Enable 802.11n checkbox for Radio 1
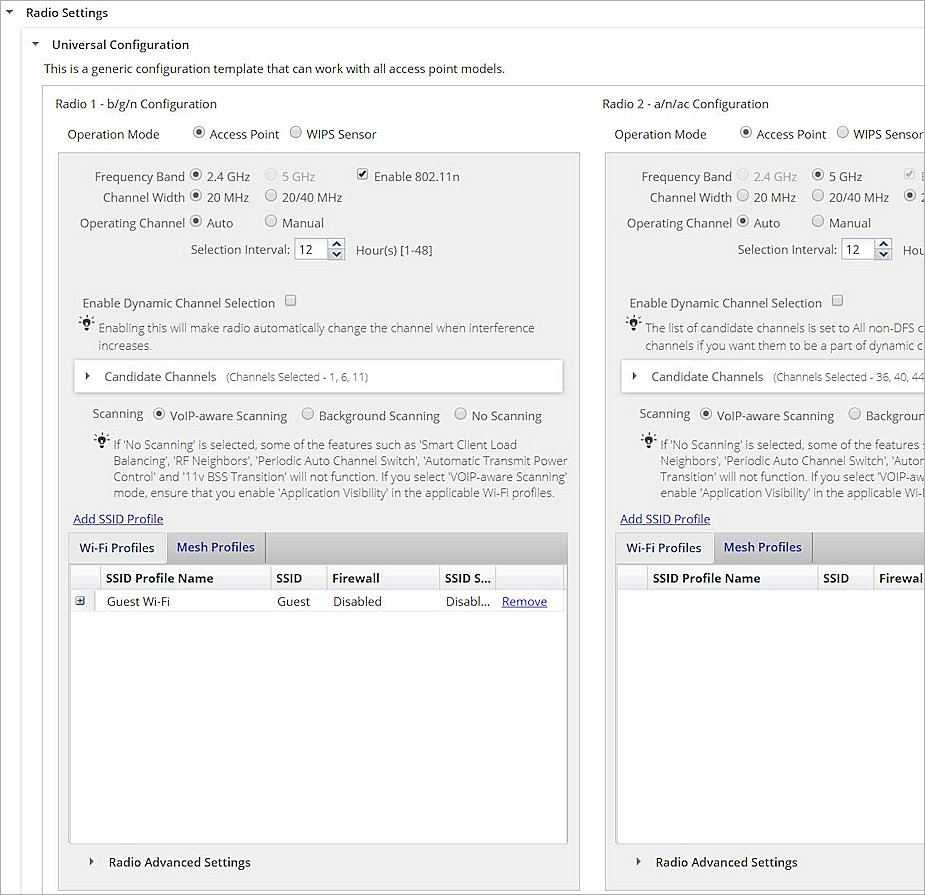The height and width of the screenshot is (895, 925). [363, 175]
